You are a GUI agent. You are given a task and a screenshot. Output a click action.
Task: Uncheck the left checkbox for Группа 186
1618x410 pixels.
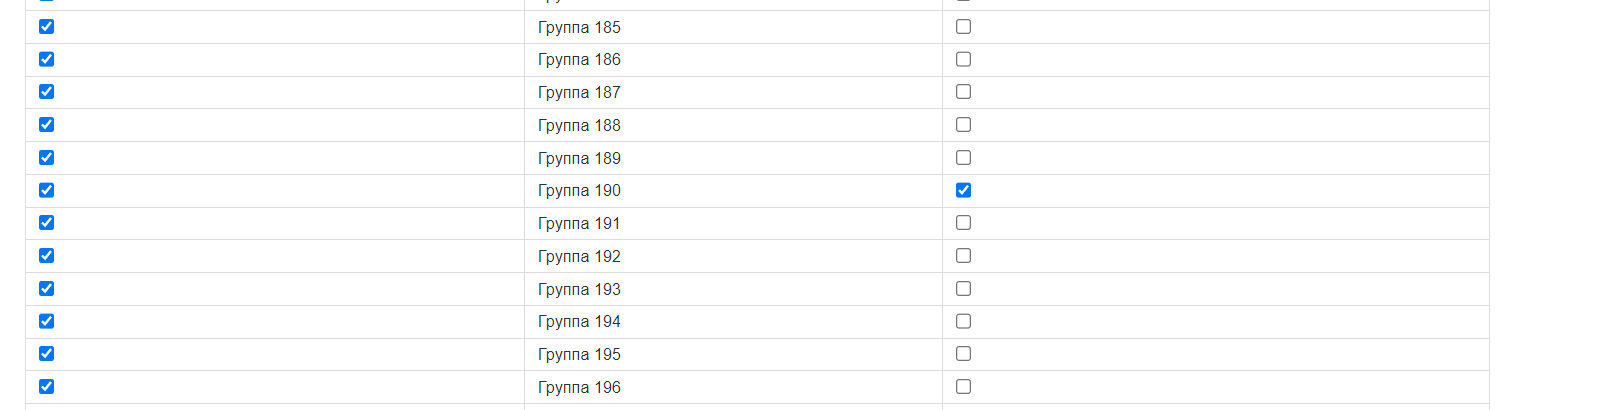click(47, 59)
